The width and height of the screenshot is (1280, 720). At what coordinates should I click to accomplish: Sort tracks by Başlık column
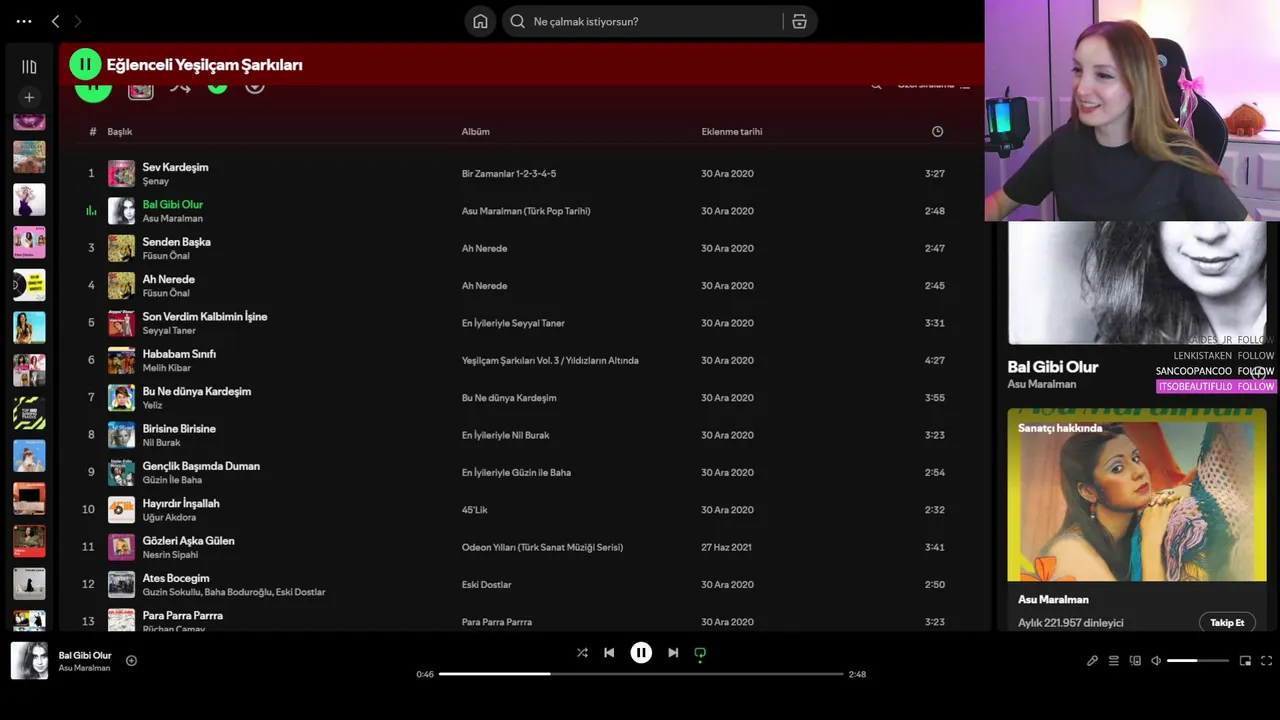pos(120,131)
